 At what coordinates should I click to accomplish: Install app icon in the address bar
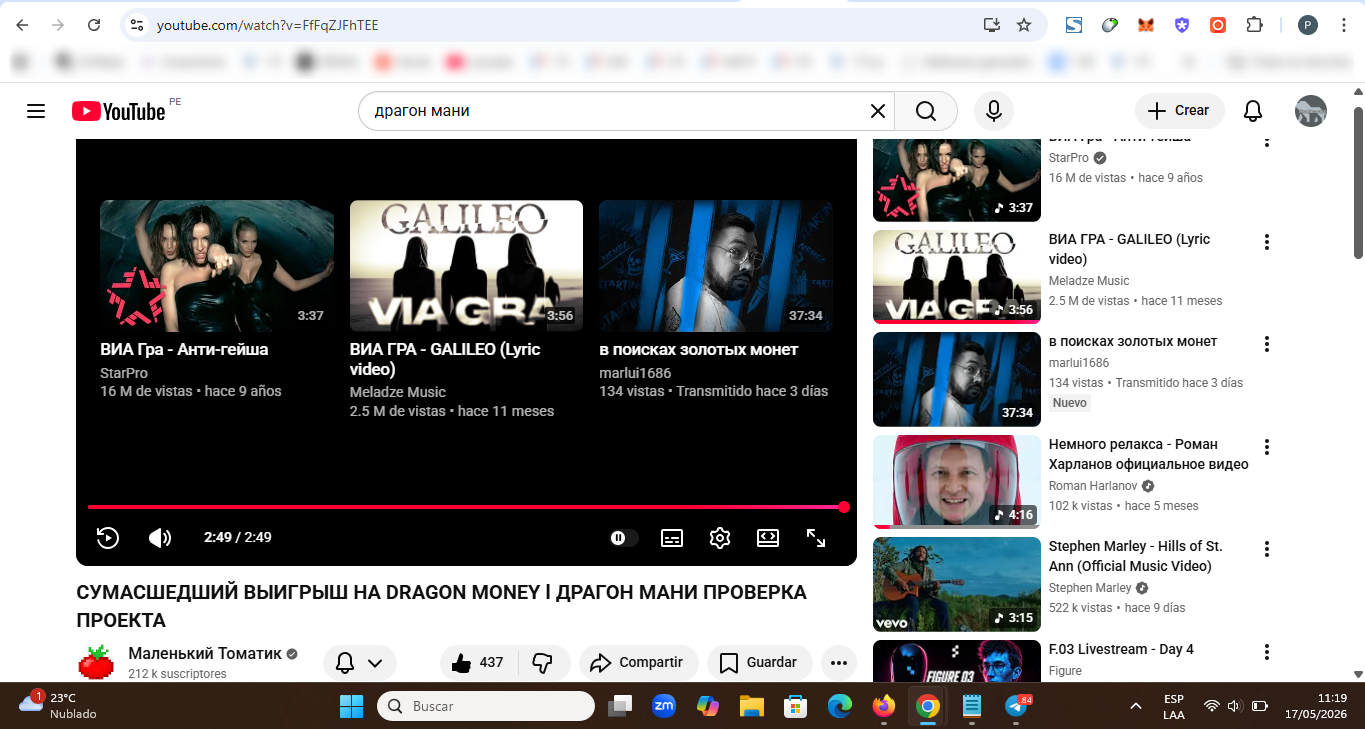992,25
